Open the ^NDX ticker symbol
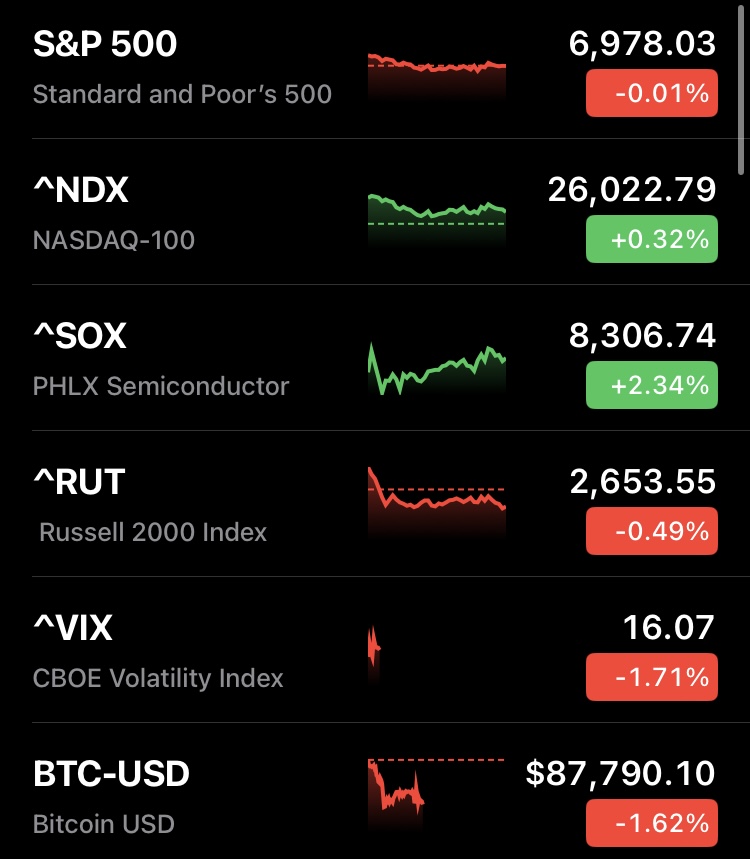The height and width of the screenshot is (859, 750). [x=81, y=190]
